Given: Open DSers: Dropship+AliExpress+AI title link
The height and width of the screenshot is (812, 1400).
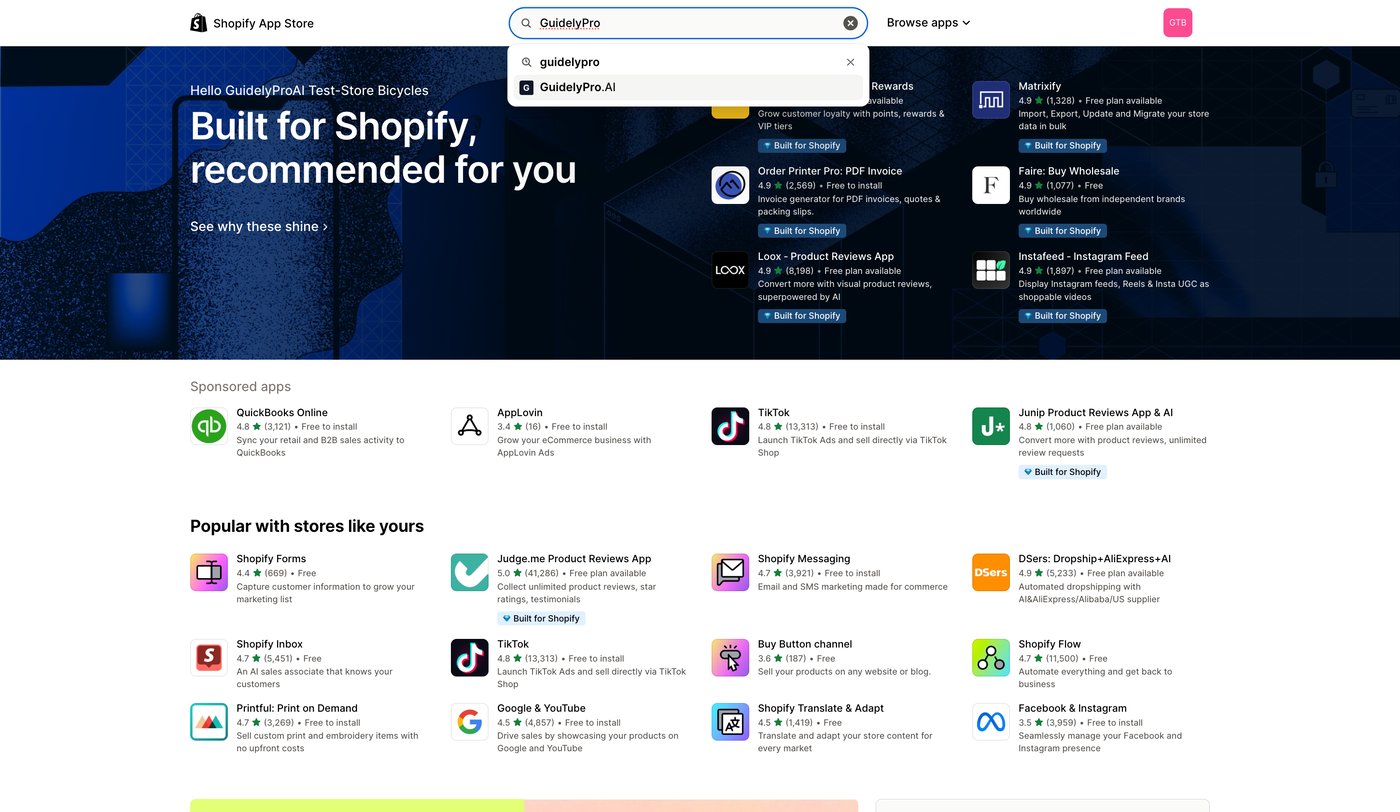Looking at the screenshot, I should point(1094,559).
